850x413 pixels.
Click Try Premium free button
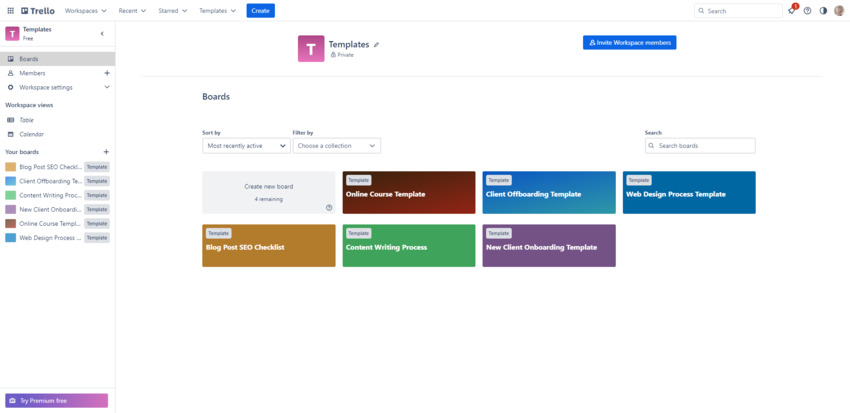(56, 401)
